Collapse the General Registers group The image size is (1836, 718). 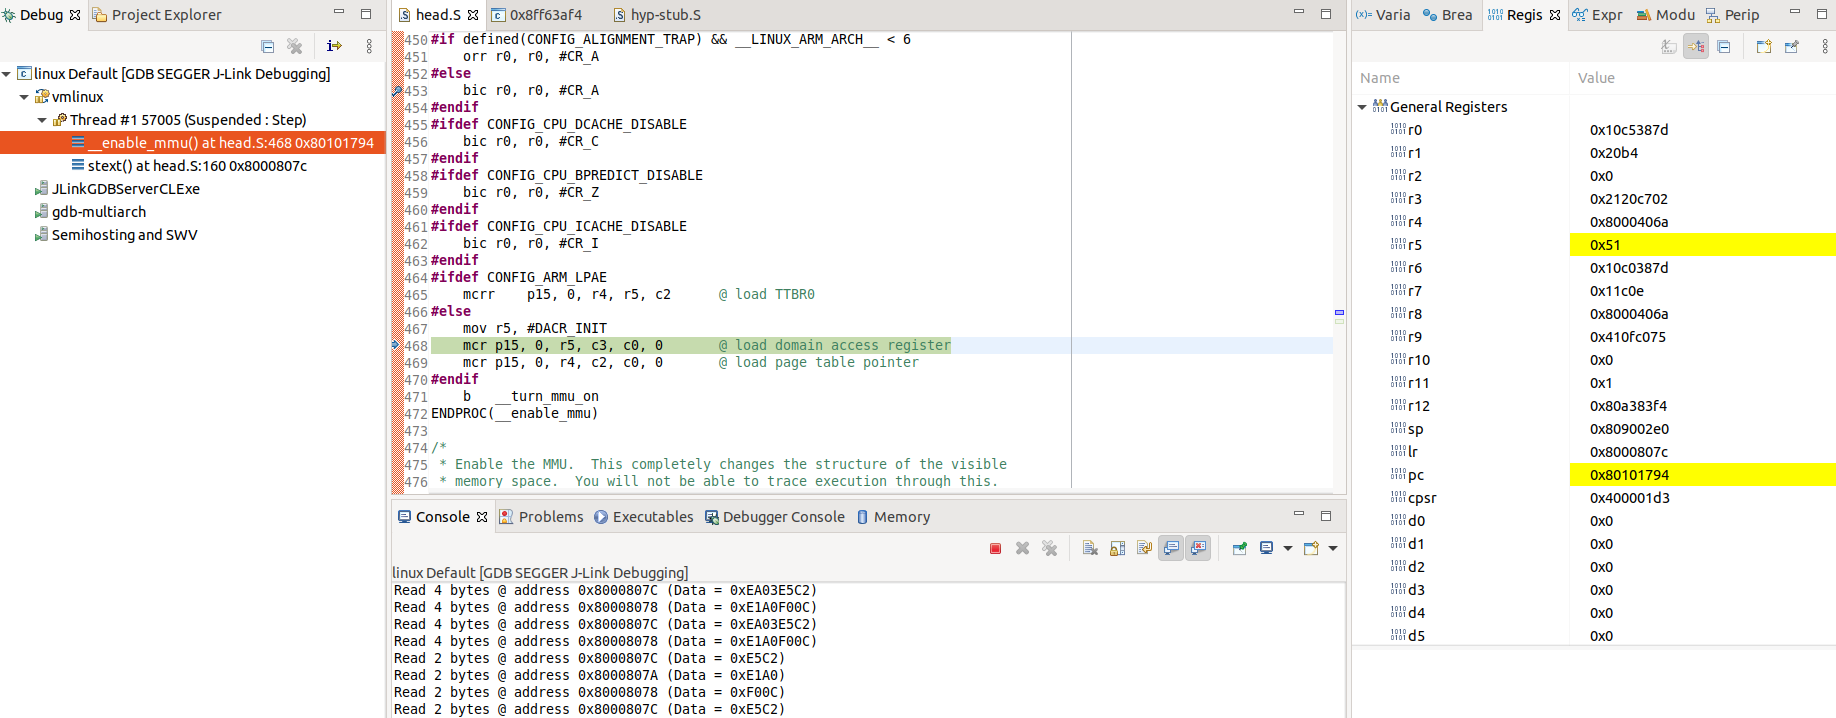tap(1362, 107)
